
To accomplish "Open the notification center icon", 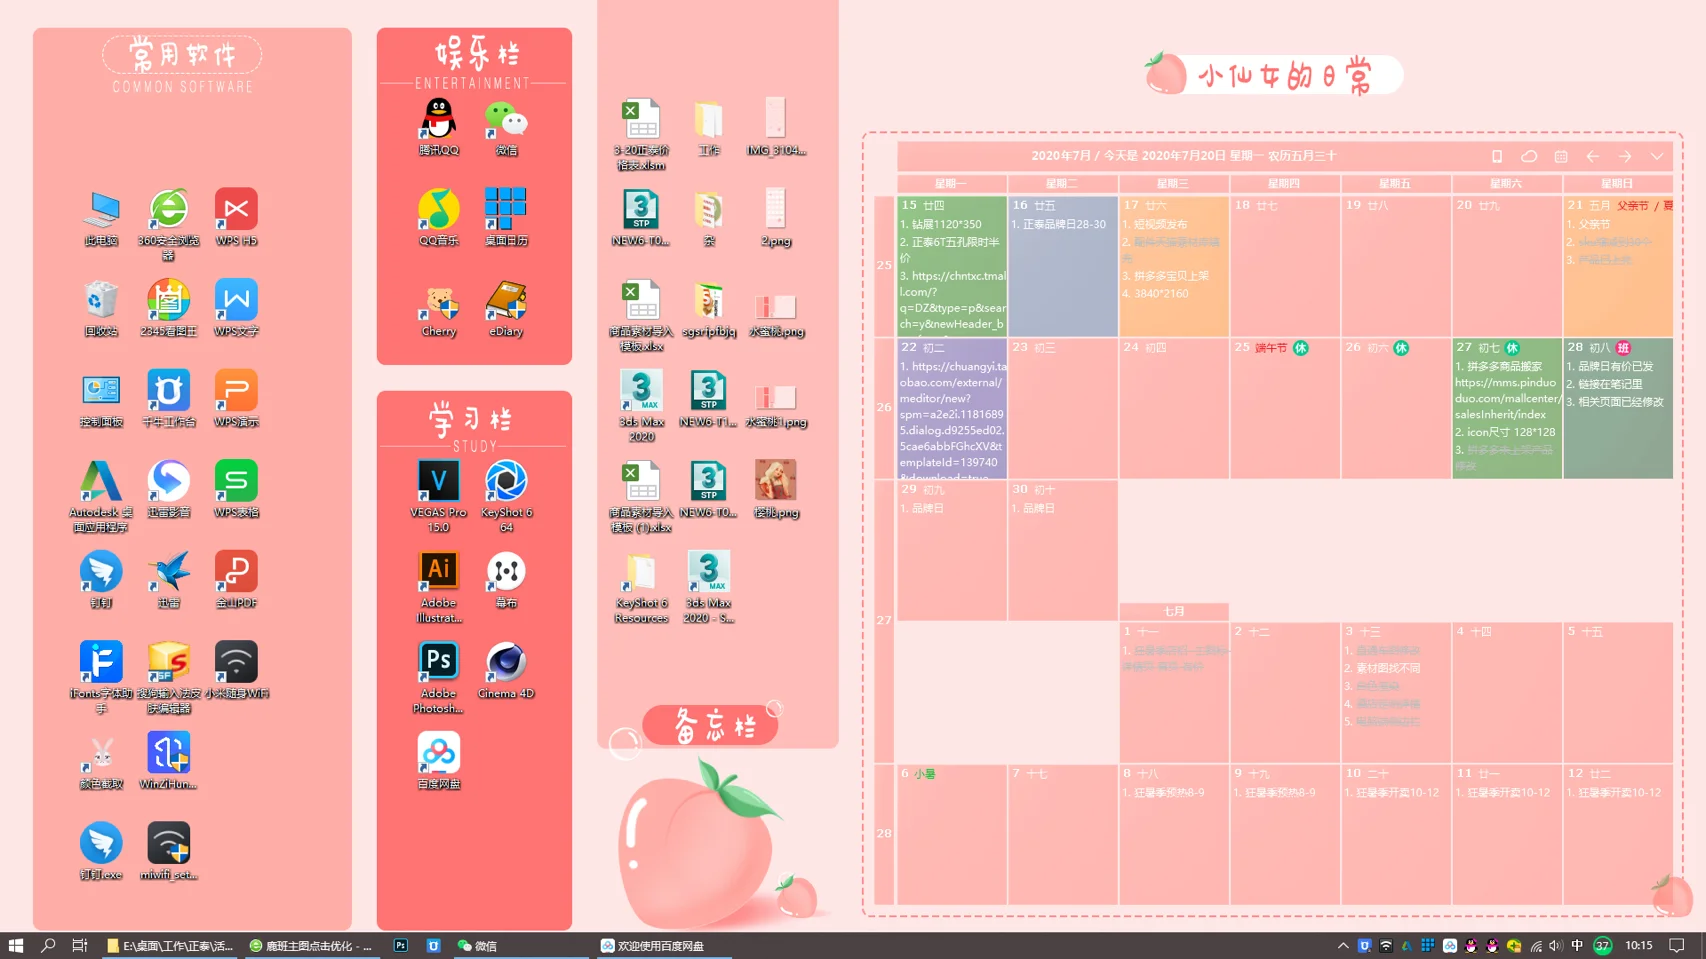I will (1677, 945).
